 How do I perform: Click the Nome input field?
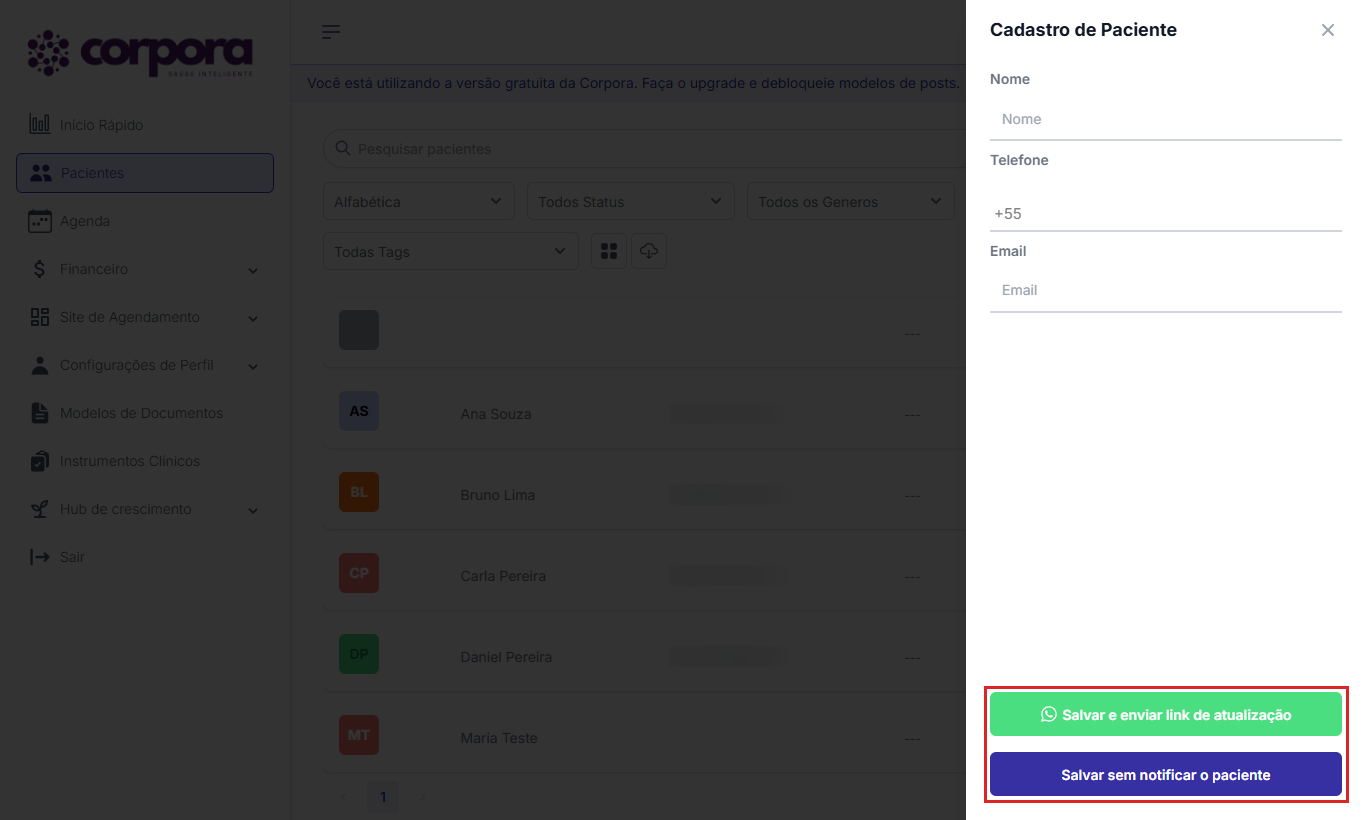(x=1166, y=119)
